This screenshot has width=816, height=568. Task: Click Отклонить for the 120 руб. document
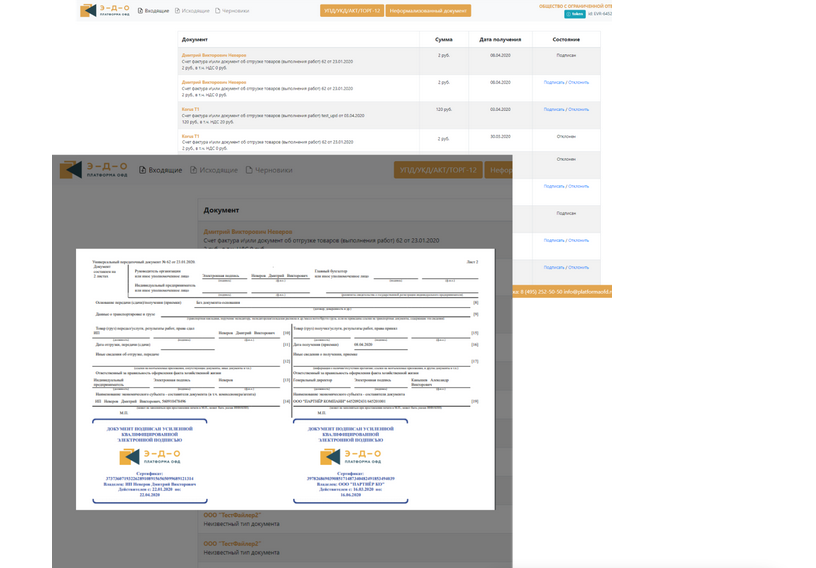coord(579,109)
